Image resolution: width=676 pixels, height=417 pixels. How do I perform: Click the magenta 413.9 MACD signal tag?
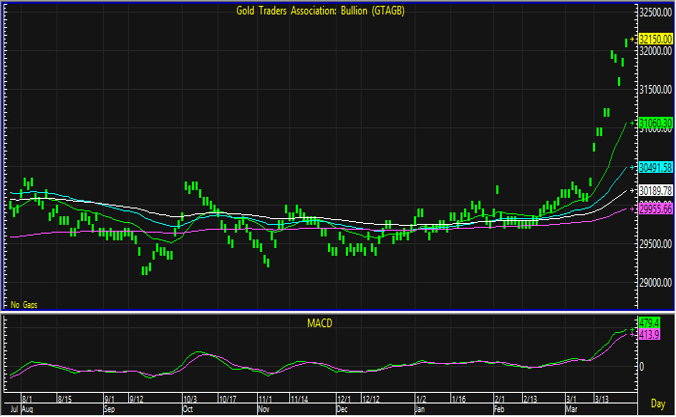pos(650,332)
